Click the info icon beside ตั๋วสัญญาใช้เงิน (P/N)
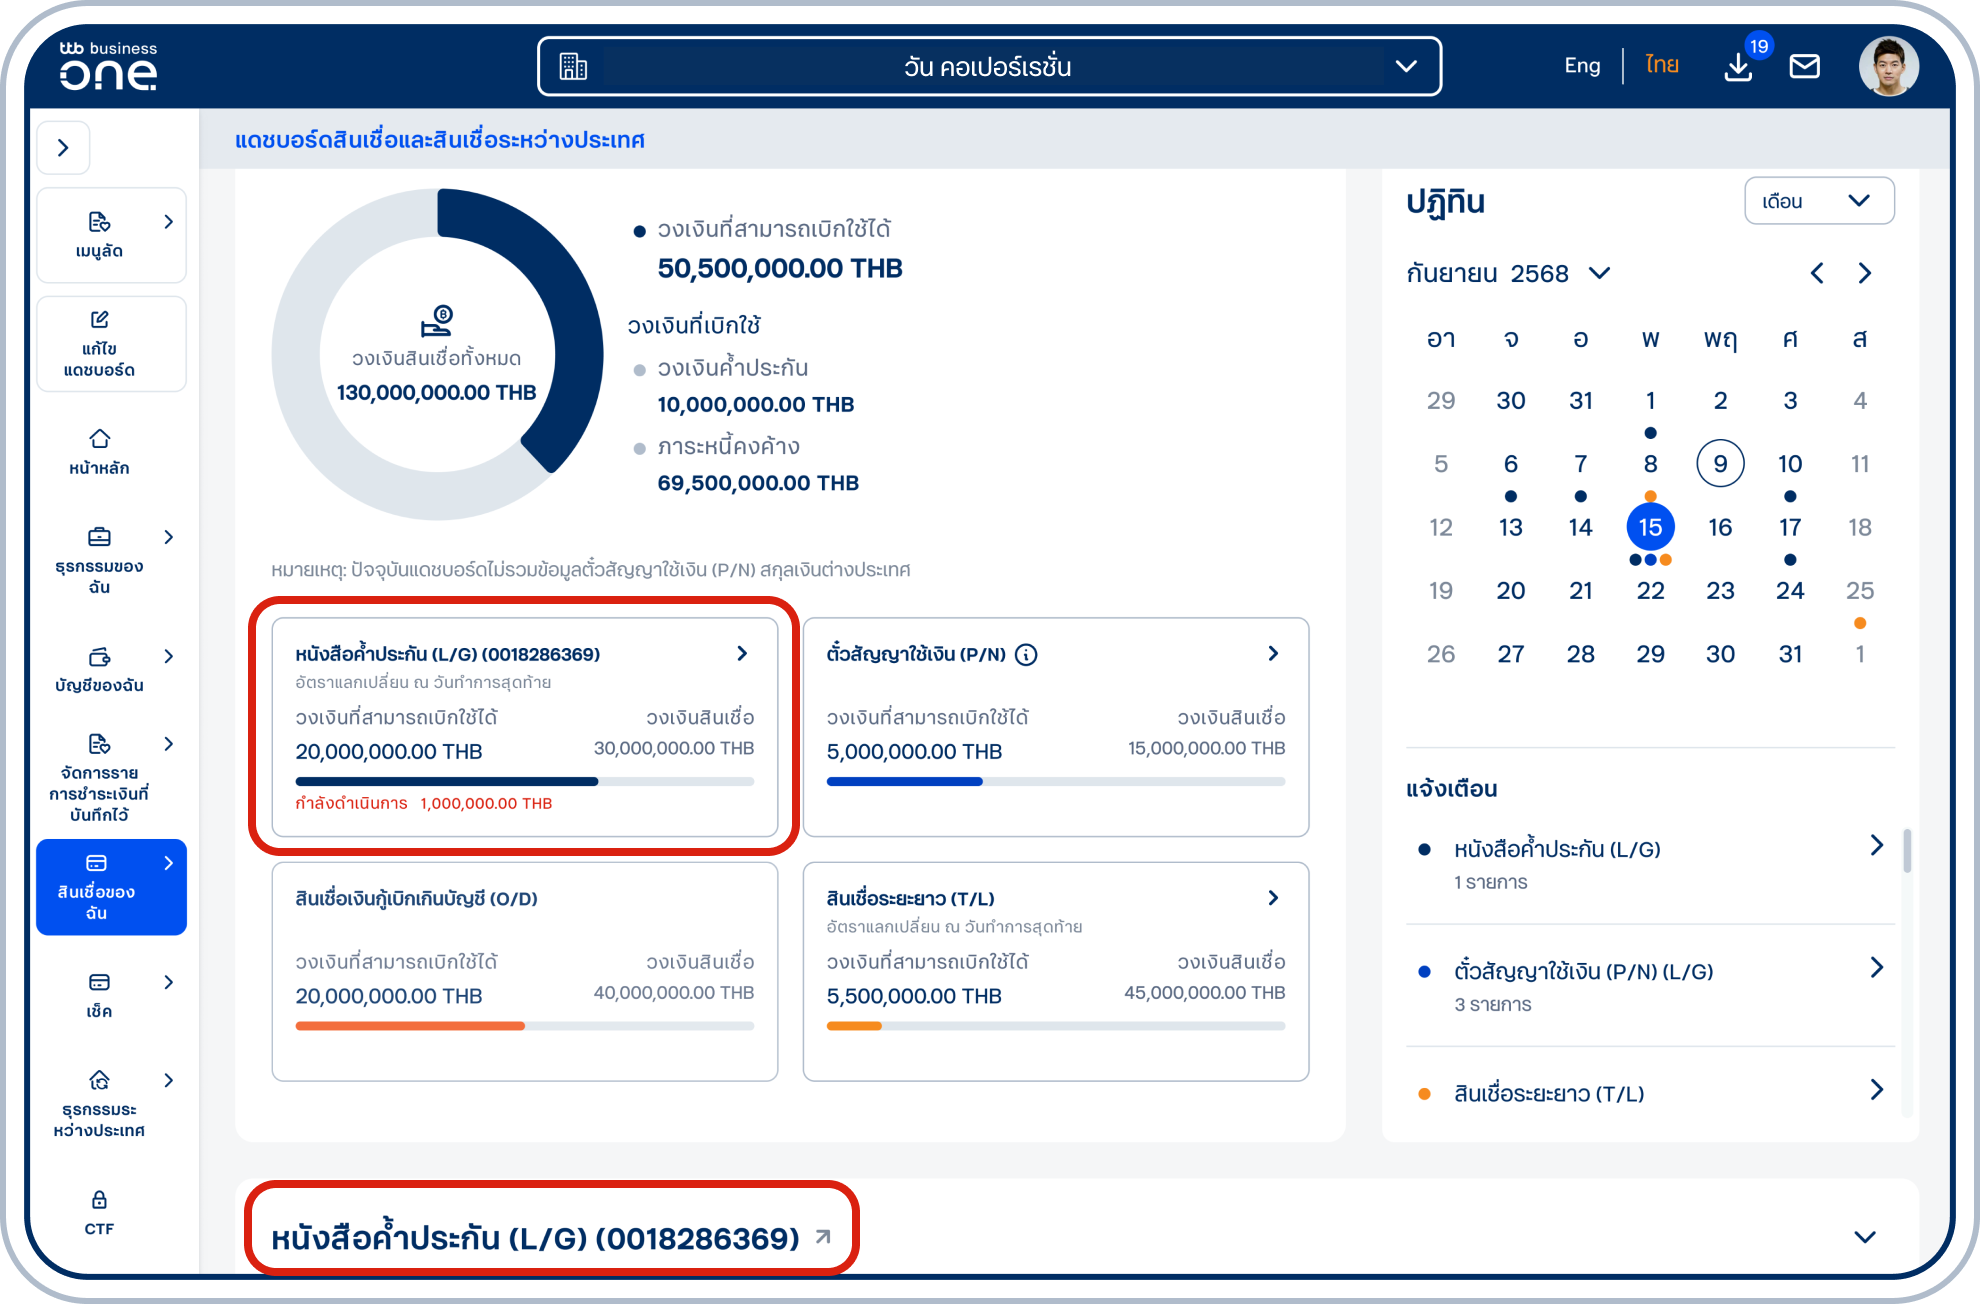 click(1026, 655)
